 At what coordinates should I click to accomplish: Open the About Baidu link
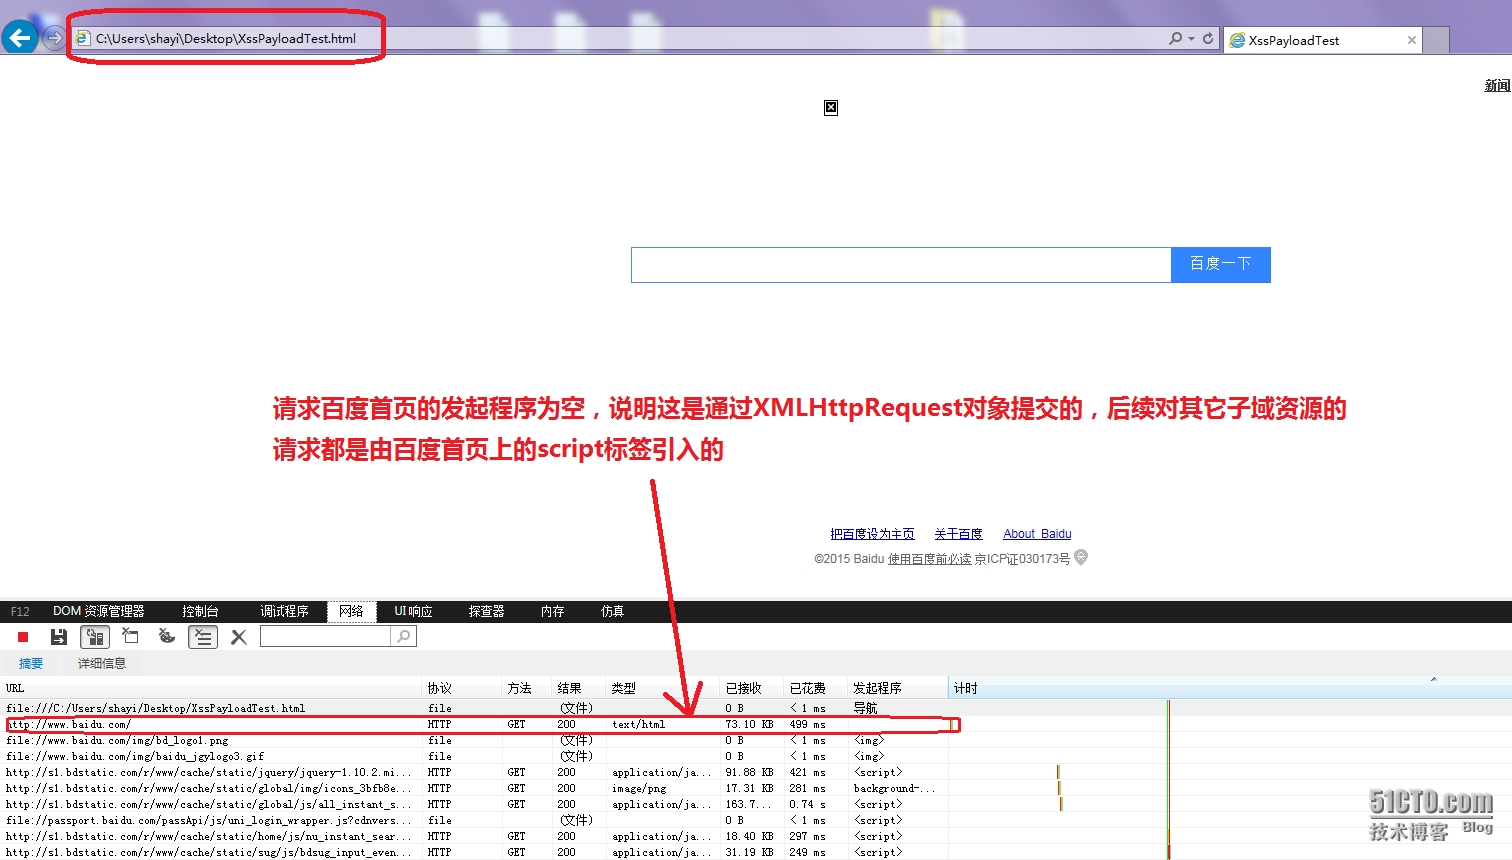click(x=1037, y=534)
